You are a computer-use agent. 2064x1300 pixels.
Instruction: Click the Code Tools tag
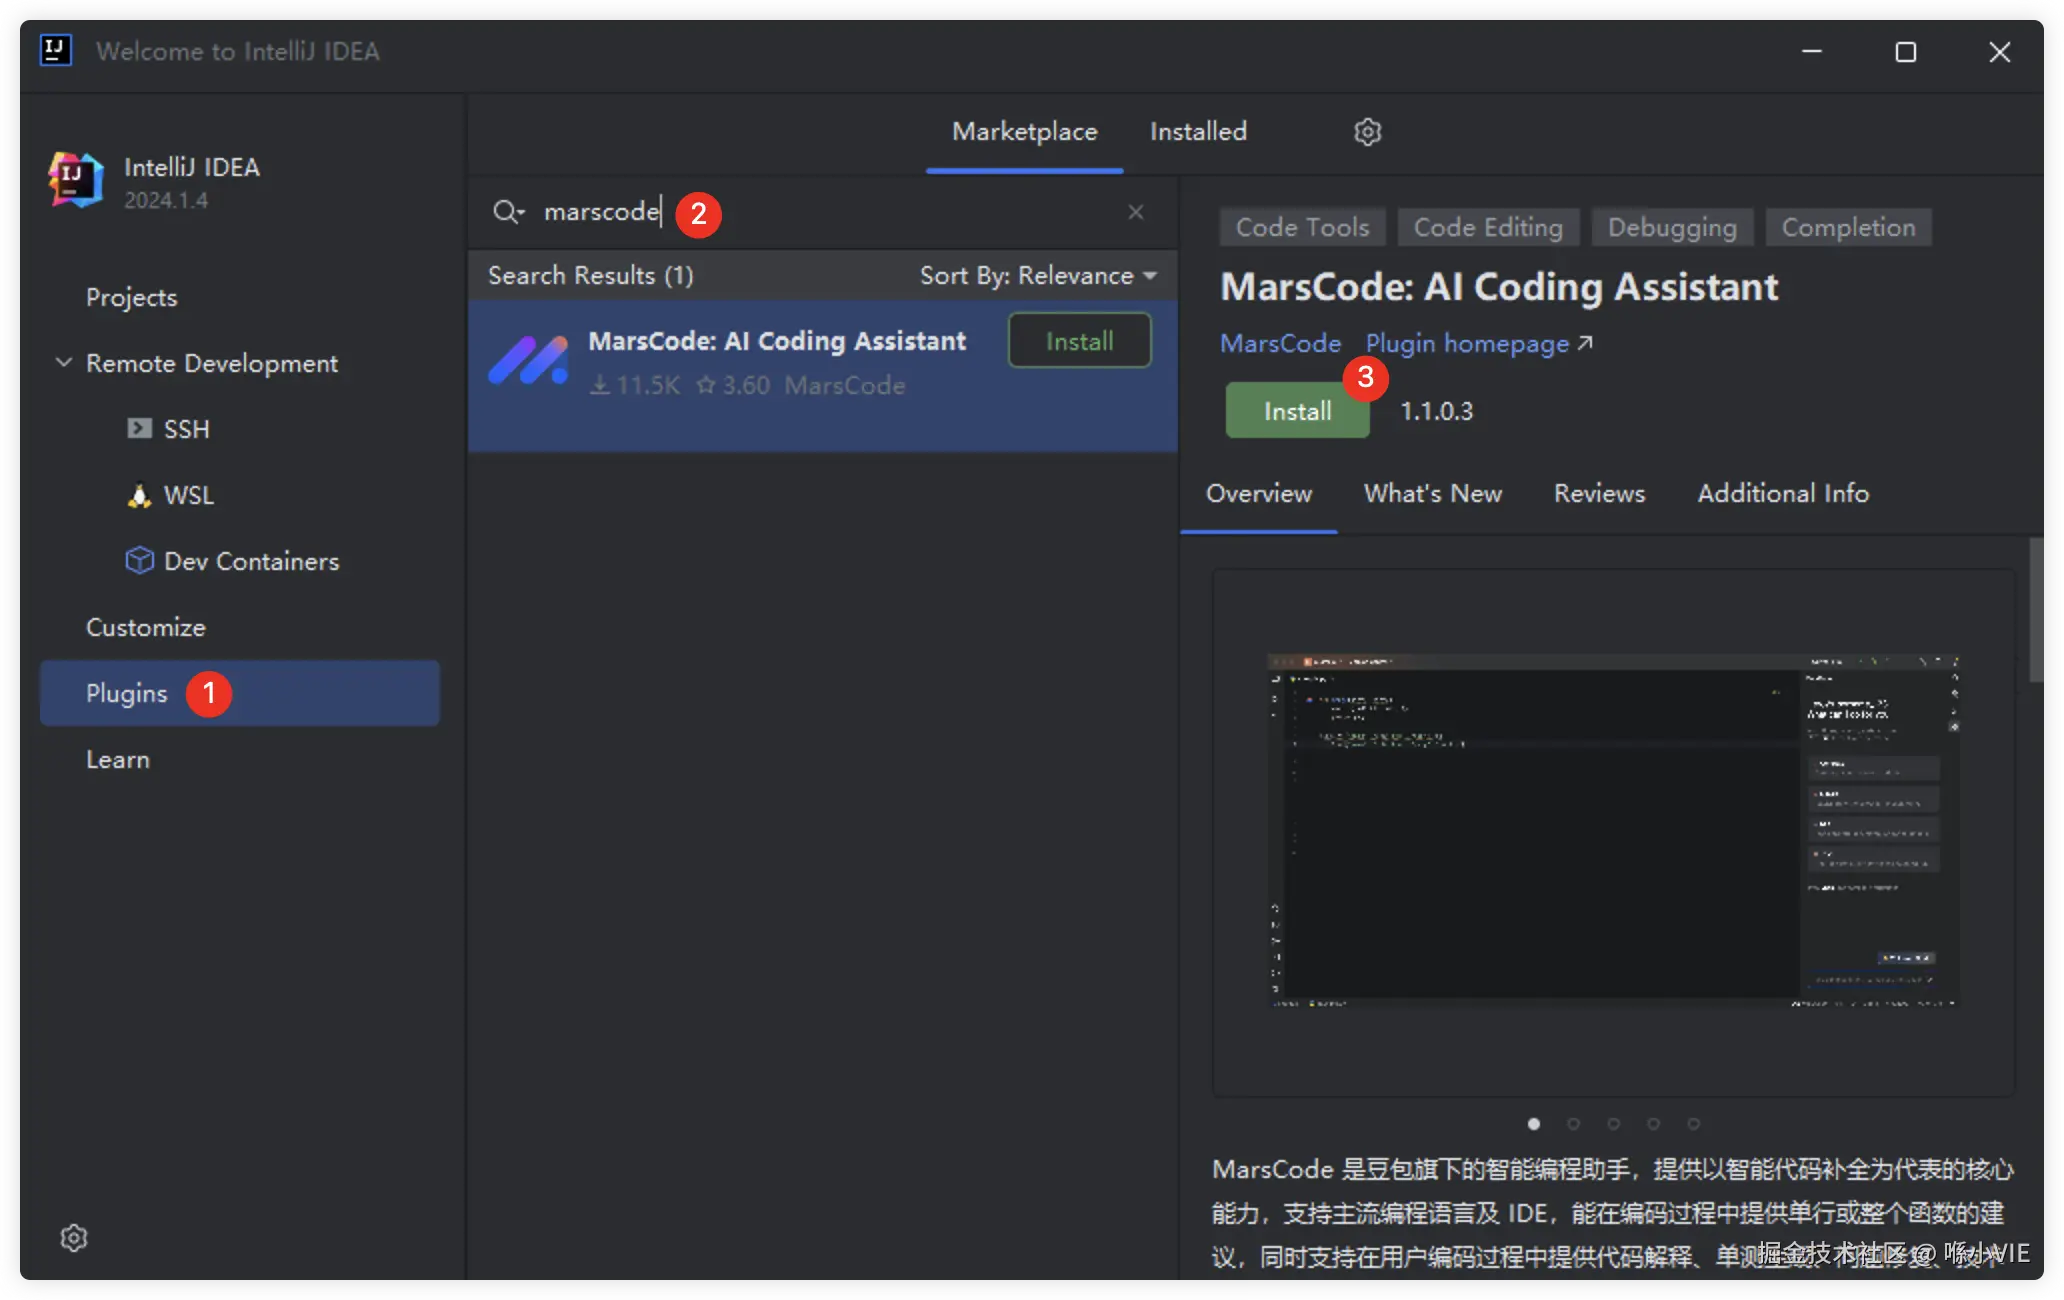[1302, 227]
